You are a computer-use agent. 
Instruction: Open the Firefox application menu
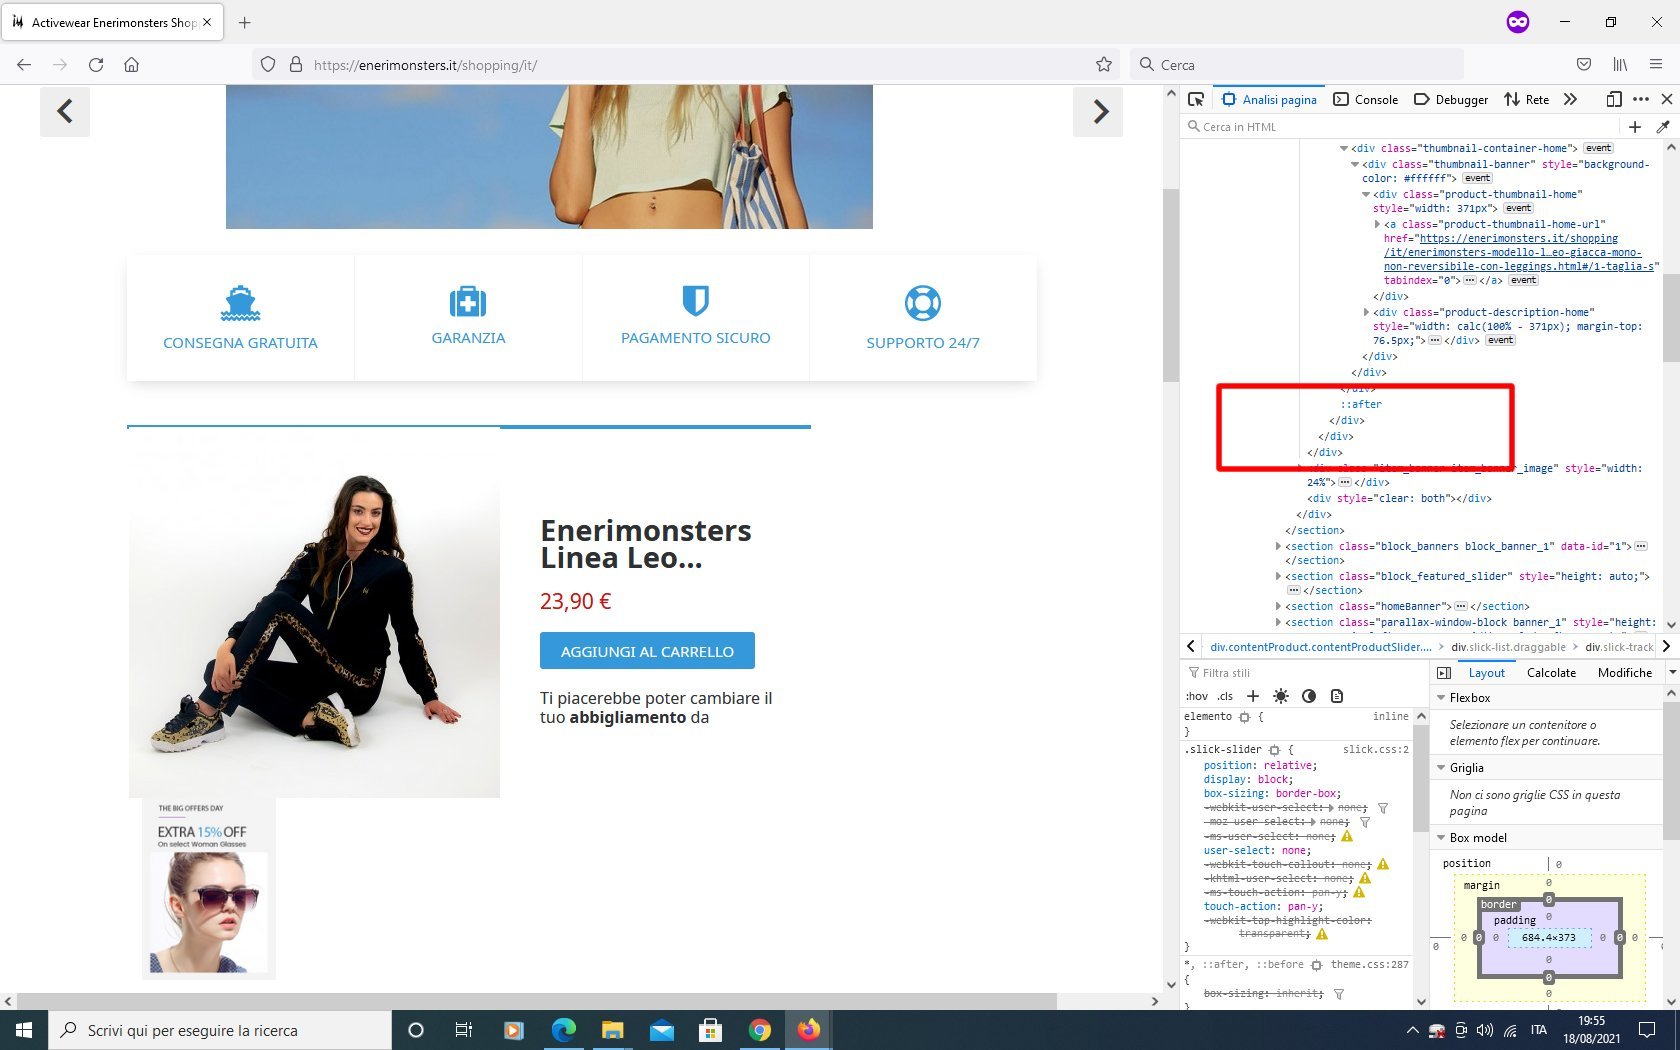1656,65
